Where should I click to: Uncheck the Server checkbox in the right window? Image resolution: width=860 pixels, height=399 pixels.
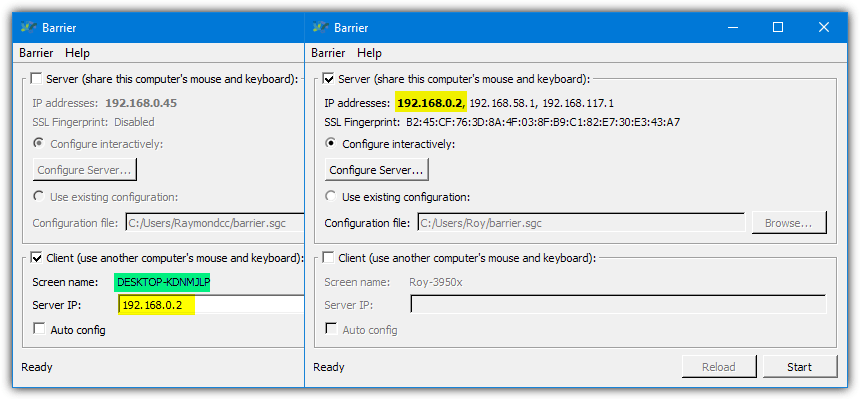pos(329,78)
